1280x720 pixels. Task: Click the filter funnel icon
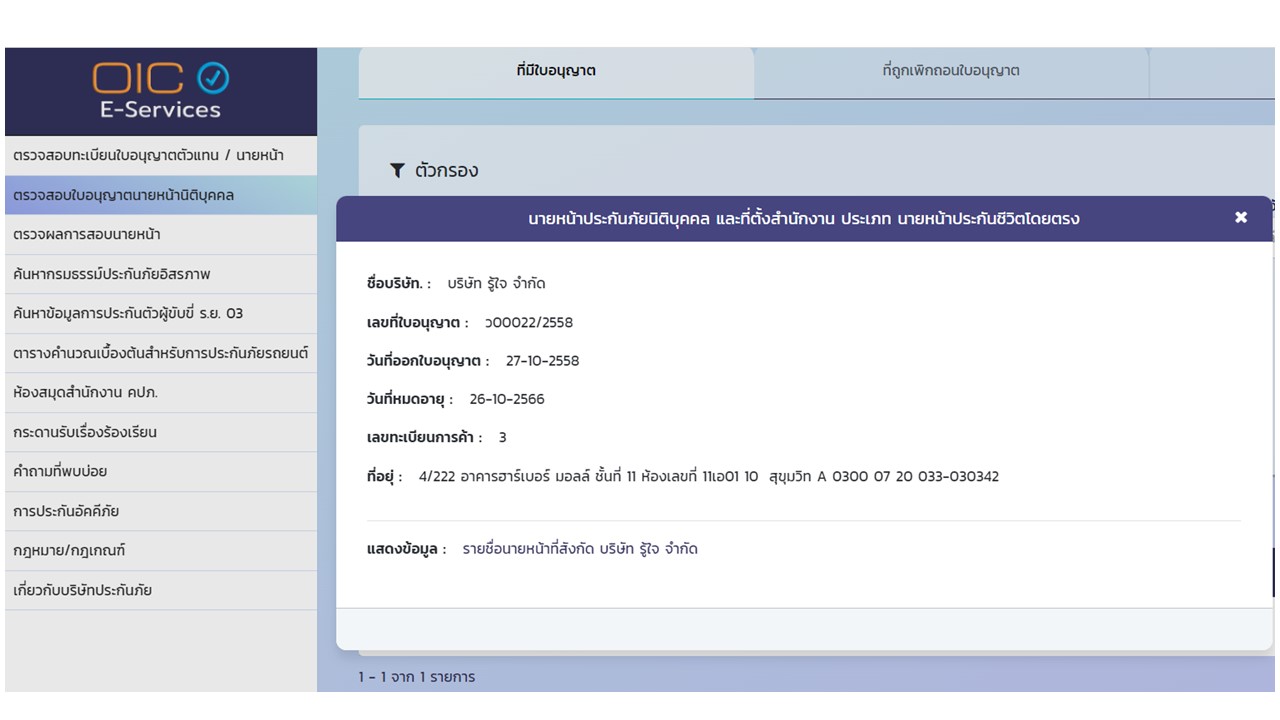click(x=397, y=170)
